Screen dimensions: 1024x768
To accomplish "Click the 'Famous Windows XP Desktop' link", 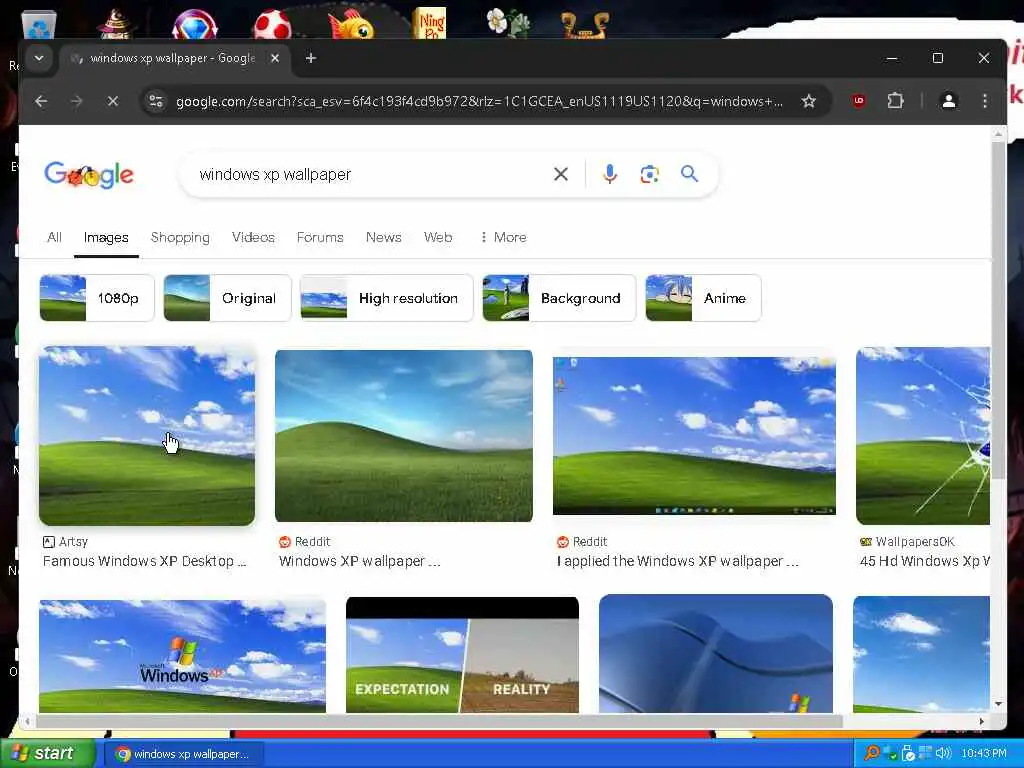I will point(144,561).
